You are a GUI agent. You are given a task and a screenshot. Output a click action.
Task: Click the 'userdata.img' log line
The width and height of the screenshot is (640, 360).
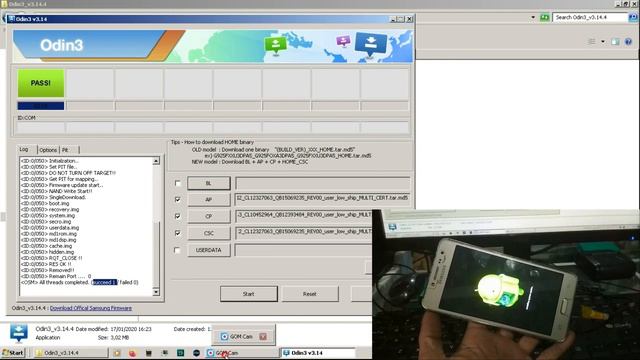[50, 228]
